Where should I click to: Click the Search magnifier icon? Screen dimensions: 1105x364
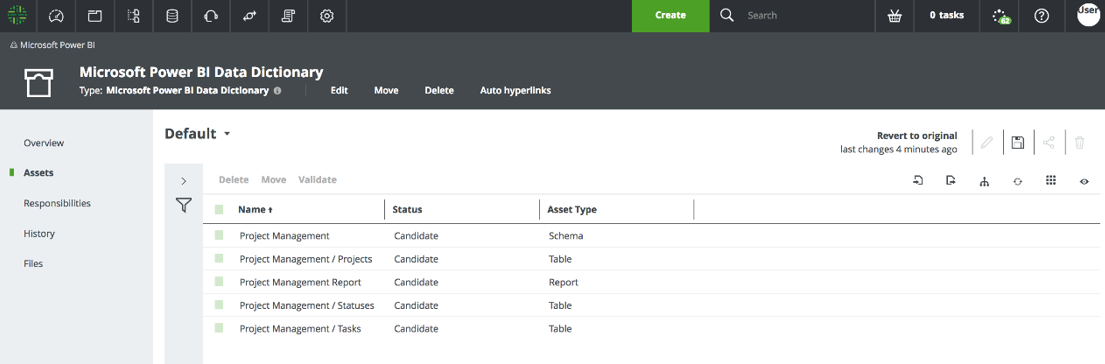[727, 15]
